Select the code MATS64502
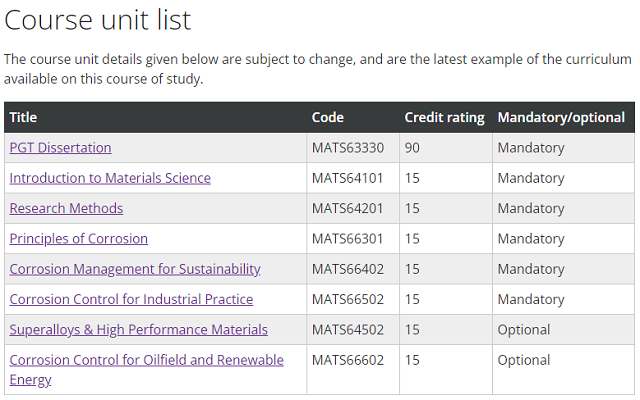This screenshot has height=400, width=640. click(348, 330)
